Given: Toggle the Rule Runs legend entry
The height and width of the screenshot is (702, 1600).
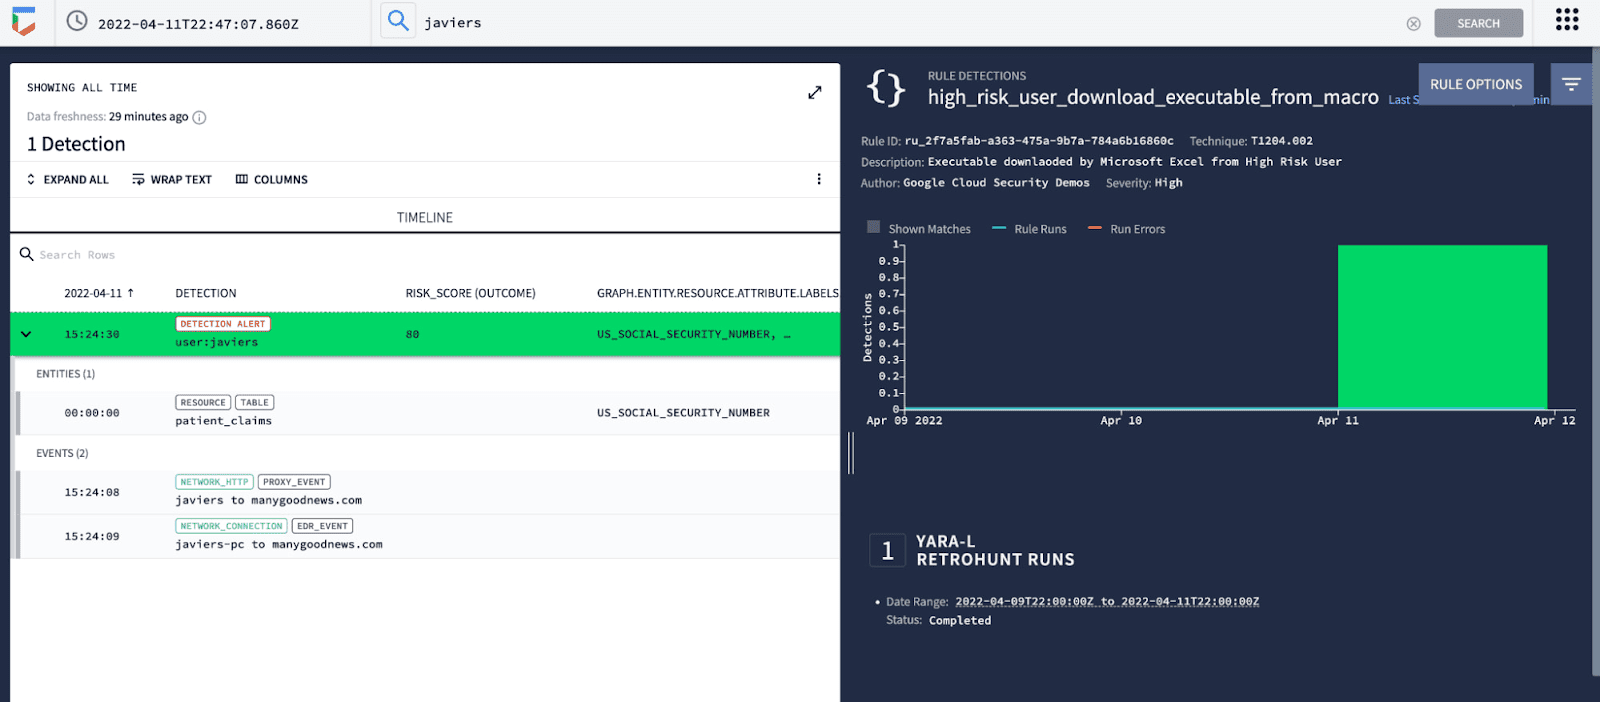Looking at the screenshot, I should [1029, 229].
